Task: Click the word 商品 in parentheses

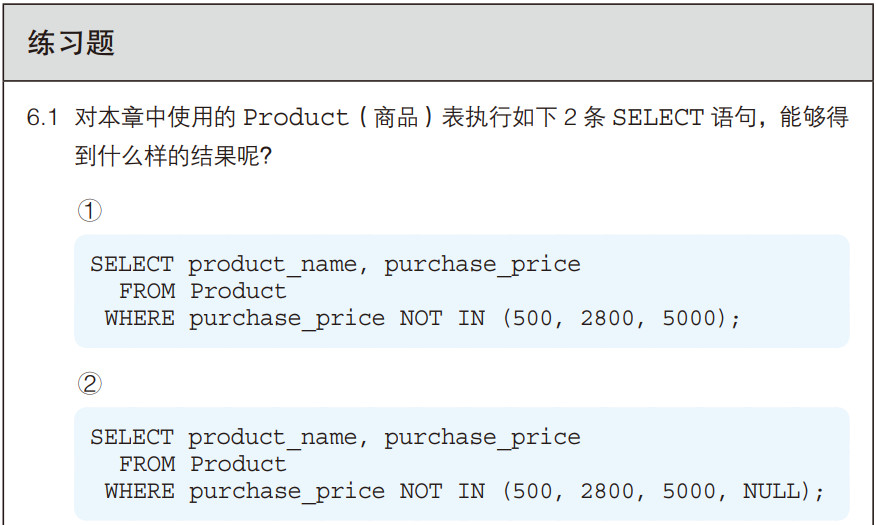Action: pos(396,117)
